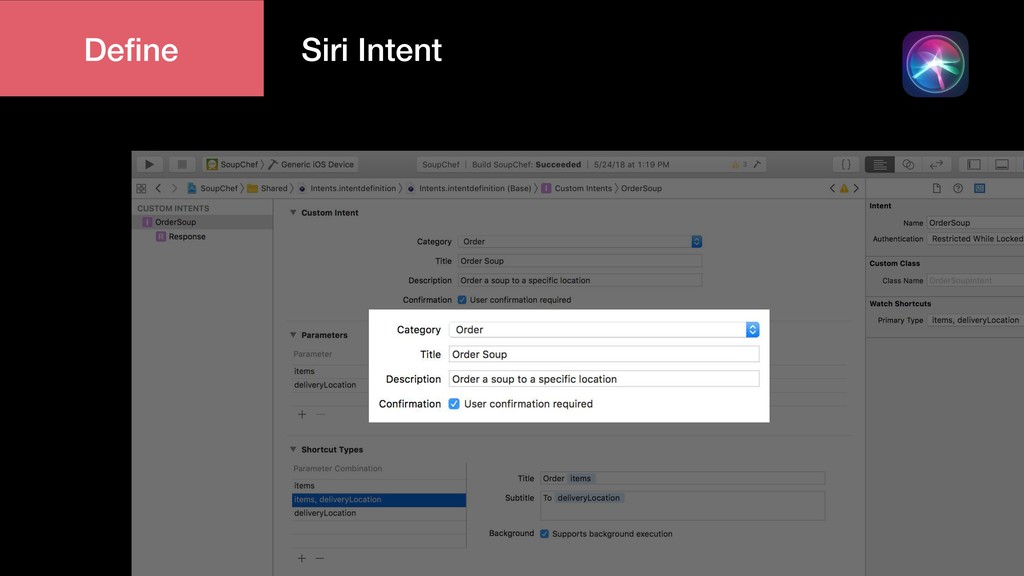This screenshot has height=576, width=1024.
Task: Open the code snippet library braces button
Action: (846, 165)
